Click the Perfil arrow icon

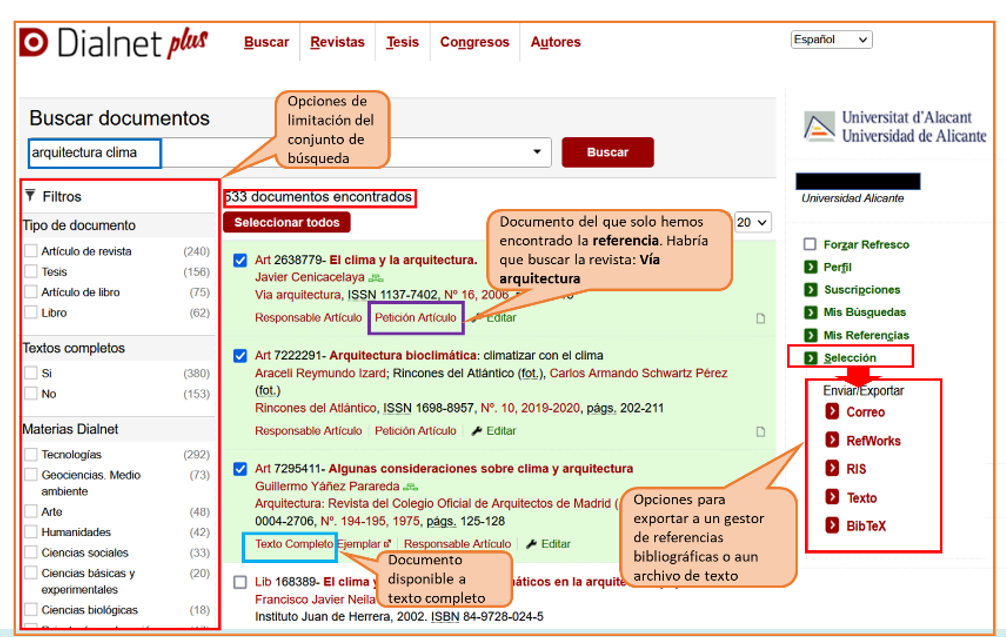coord(810,267)
